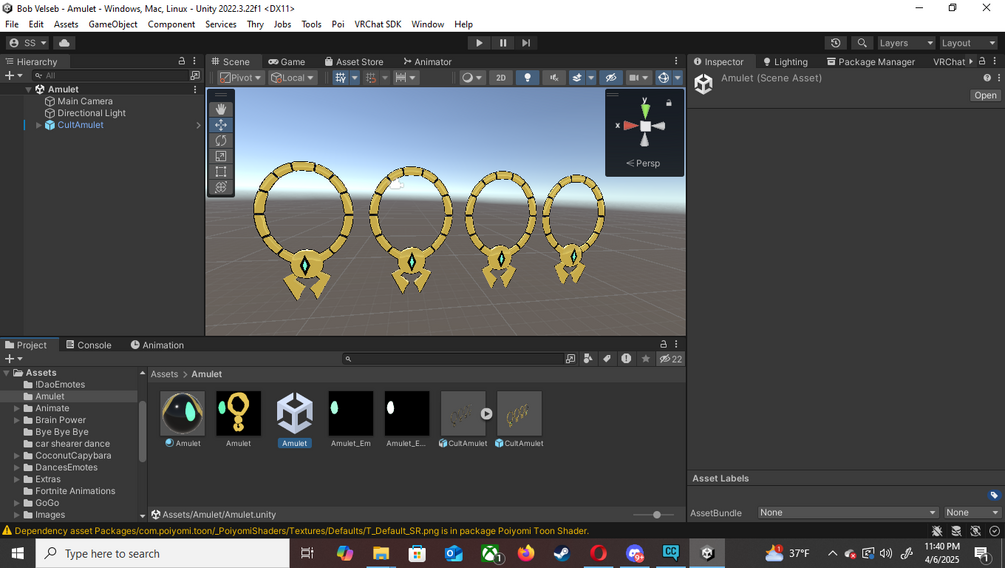
Task: Toggle gizmos visibility
Action: pyautogui.click(x=663, y=78)
